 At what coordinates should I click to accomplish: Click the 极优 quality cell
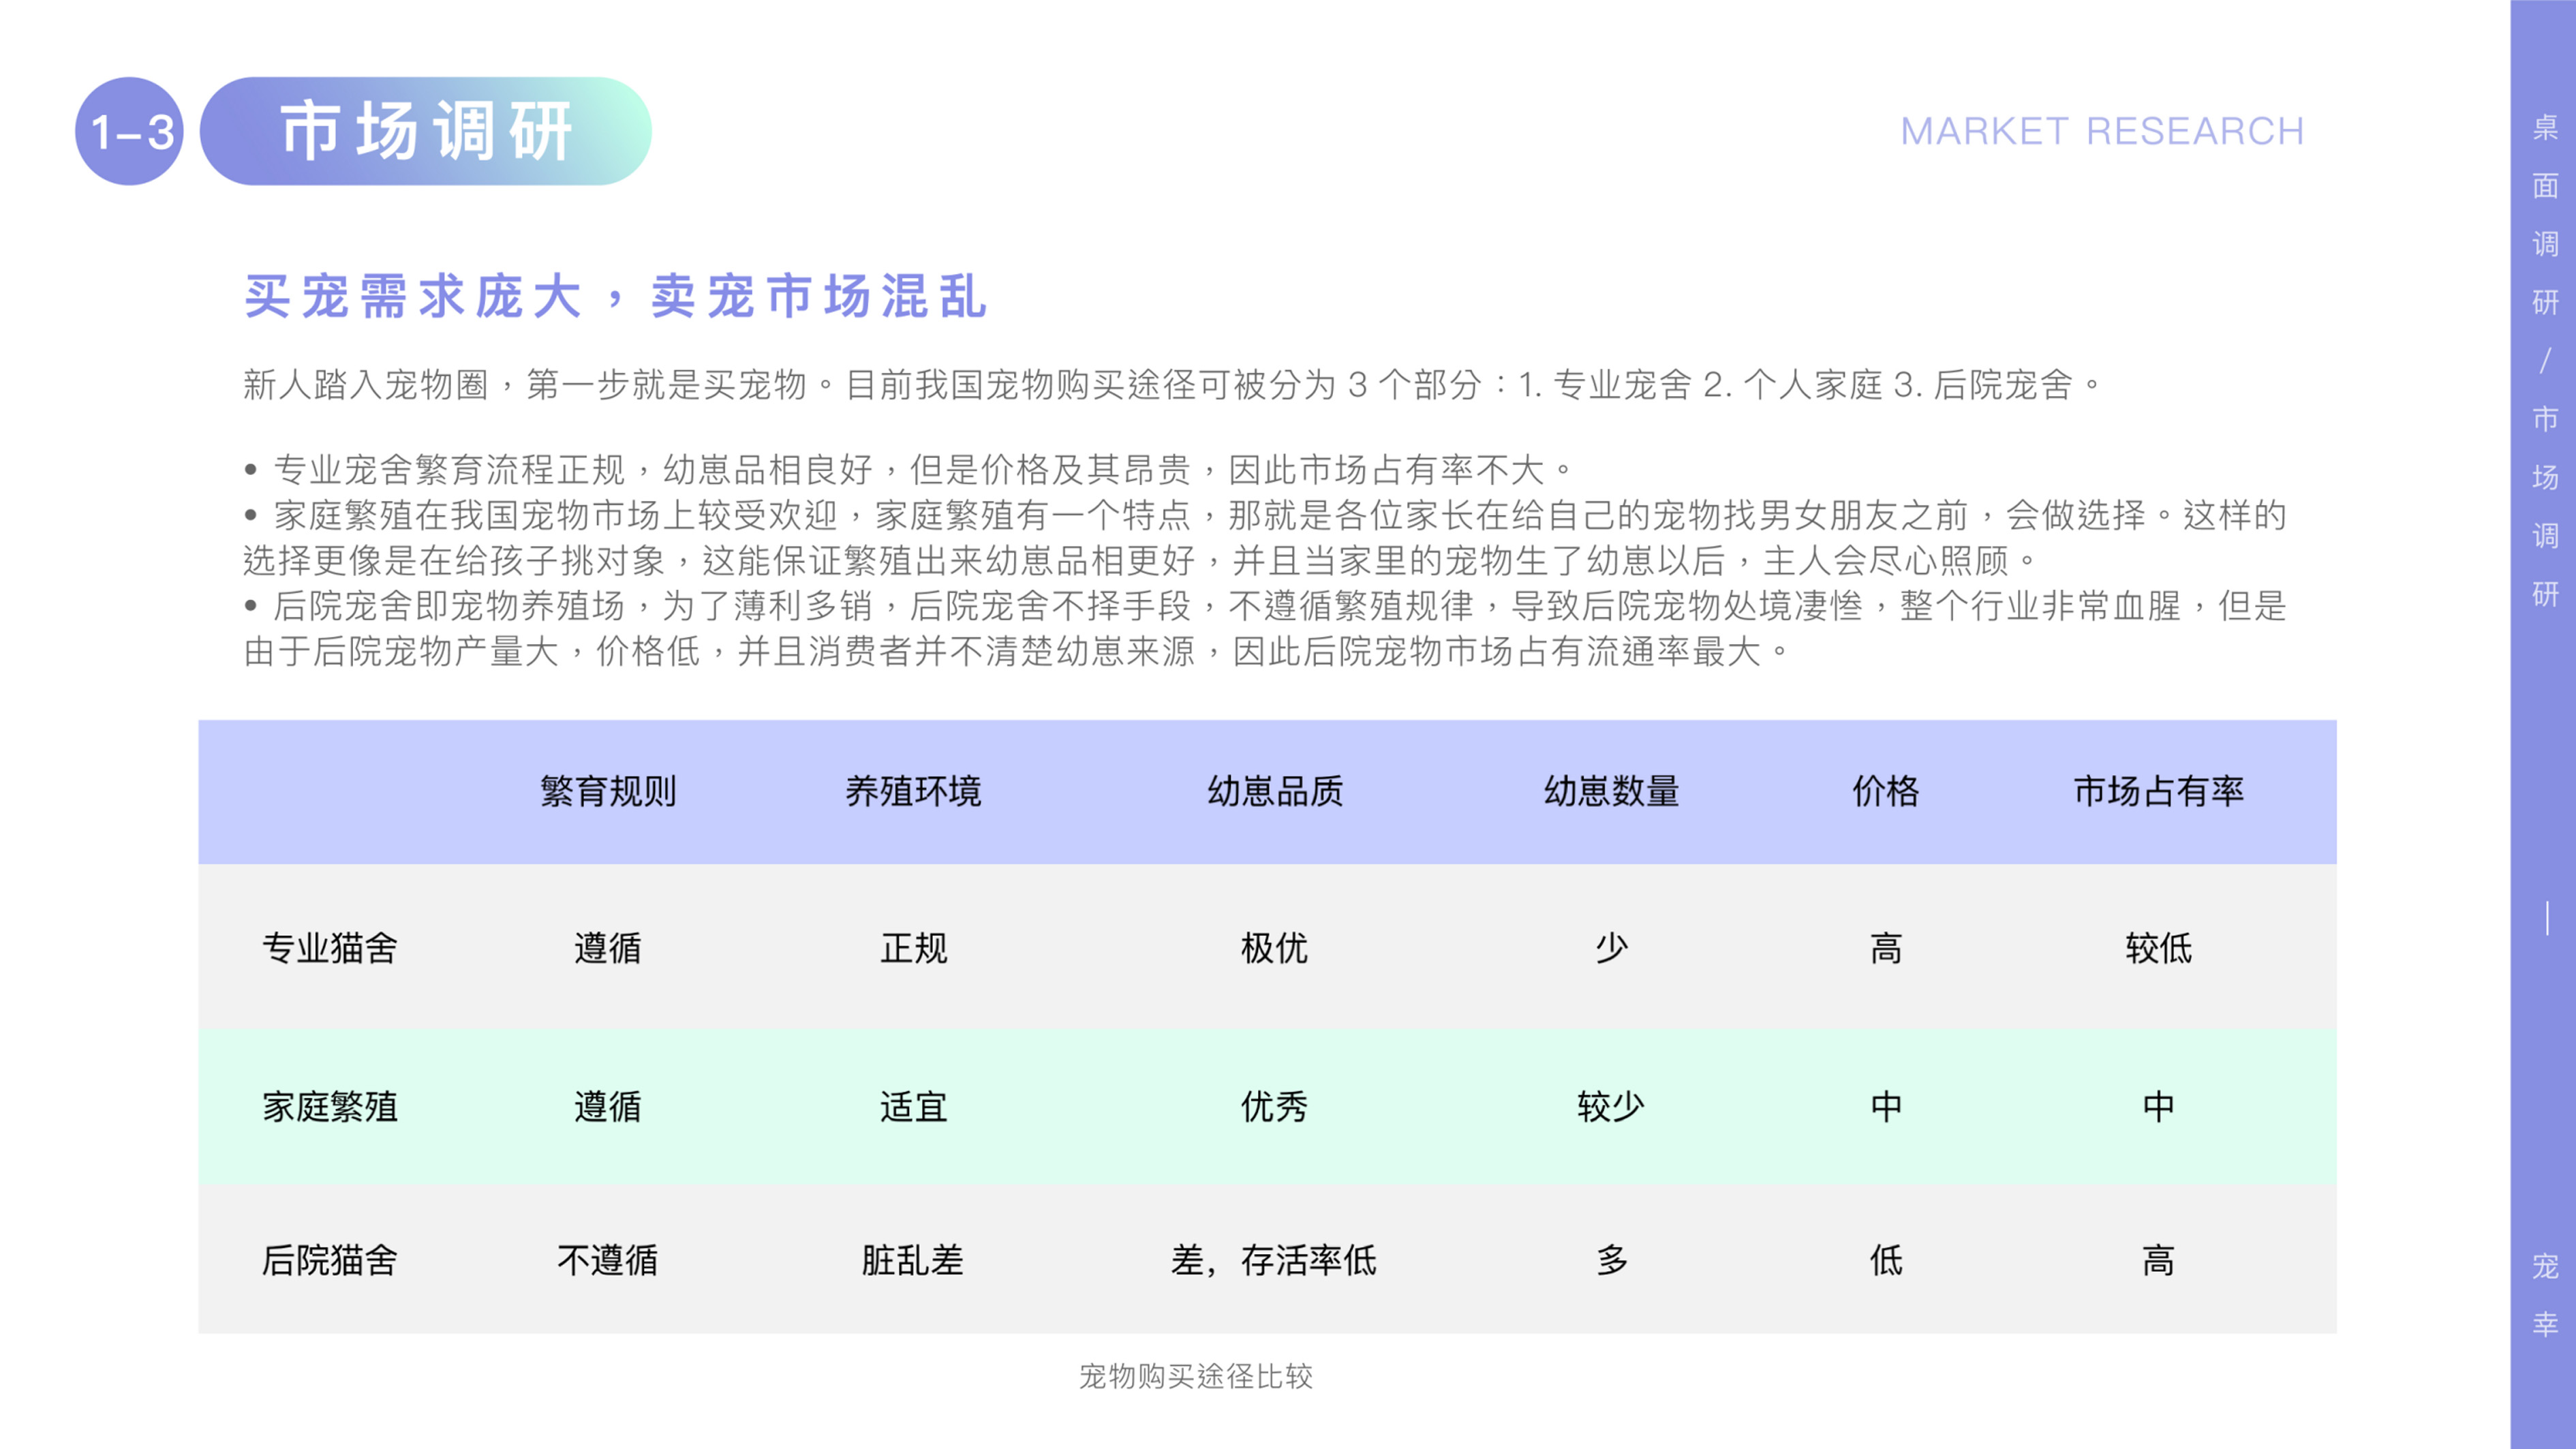pos(1274,947)
